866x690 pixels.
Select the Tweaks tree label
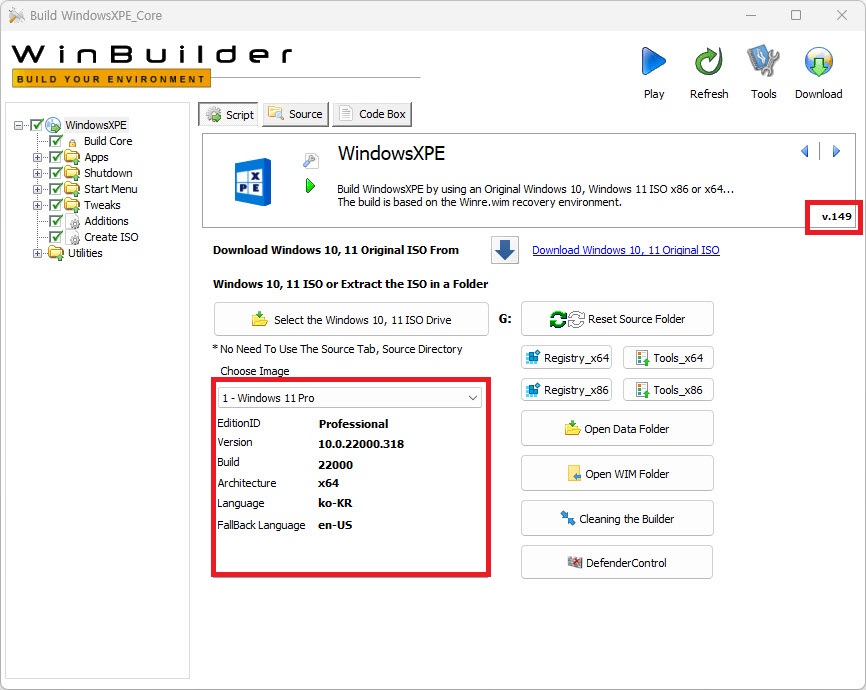tap(102, 205)
